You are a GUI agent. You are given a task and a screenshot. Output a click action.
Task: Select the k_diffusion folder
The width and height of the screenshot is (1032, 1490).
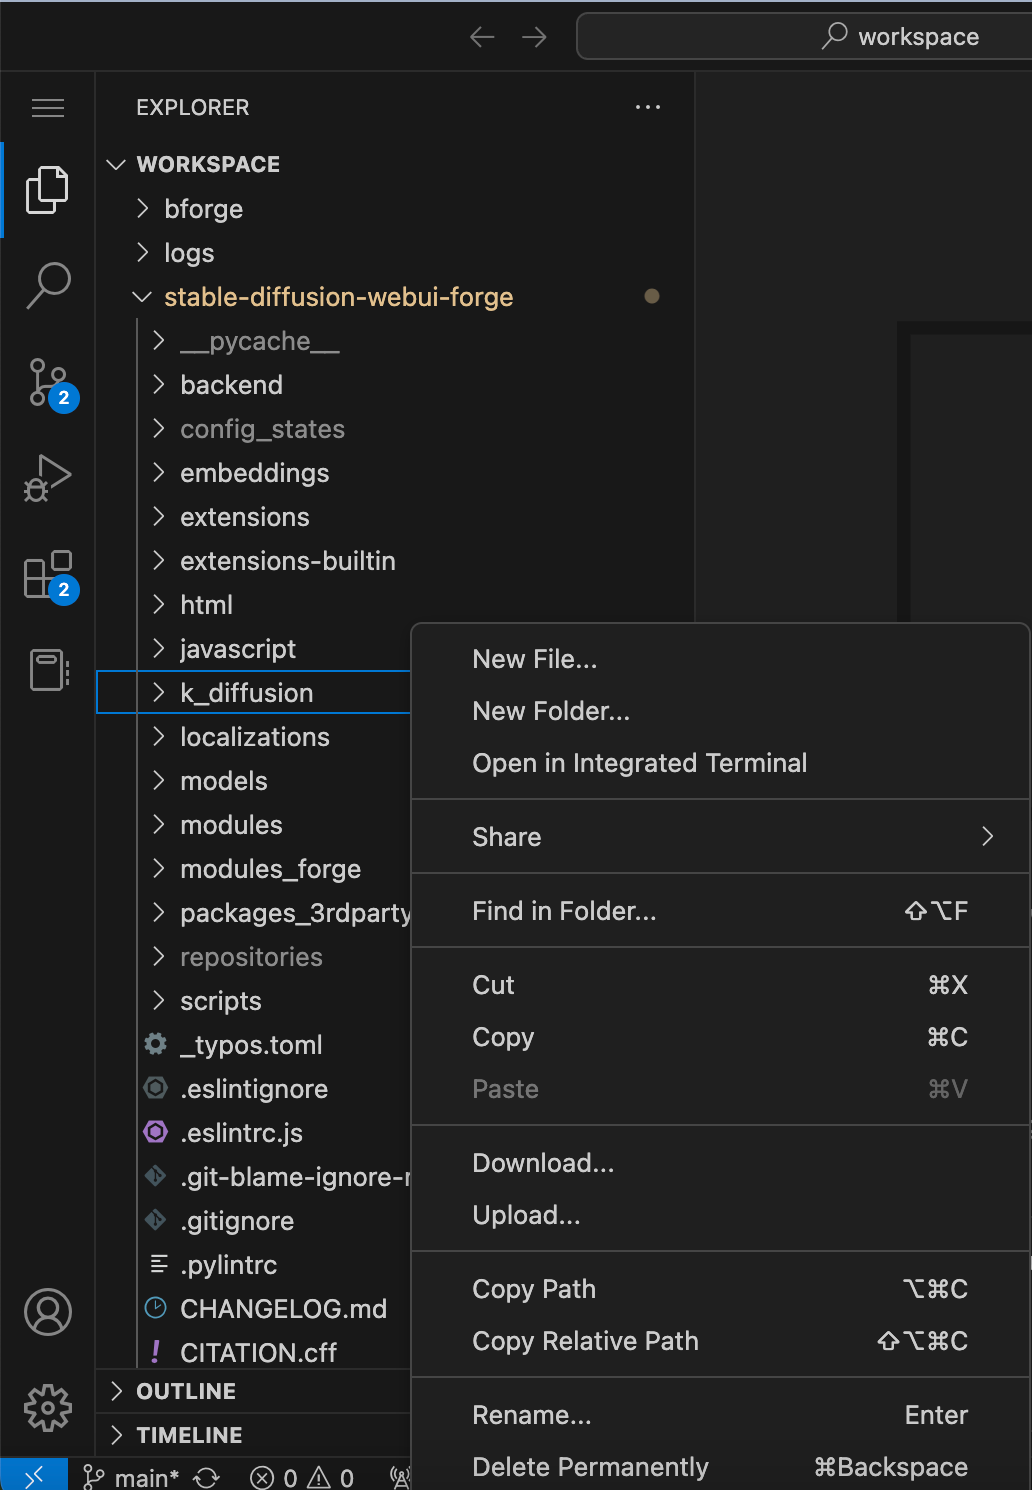253,693
